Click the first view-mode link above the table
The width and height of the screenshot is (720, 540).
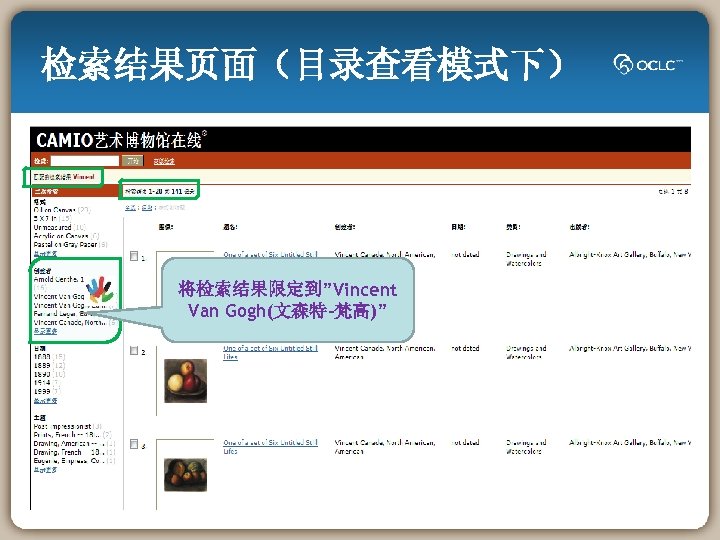[x=130, y=208]
